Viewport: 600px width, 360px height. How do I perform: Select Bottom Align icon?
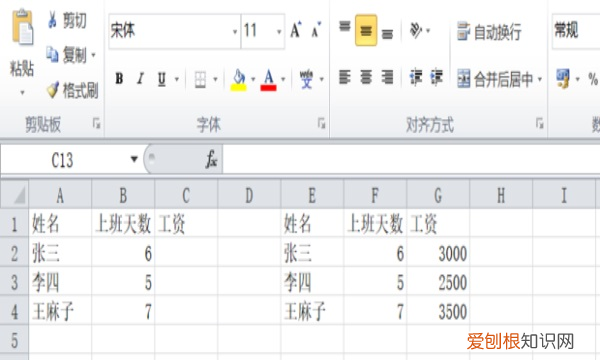387,34
